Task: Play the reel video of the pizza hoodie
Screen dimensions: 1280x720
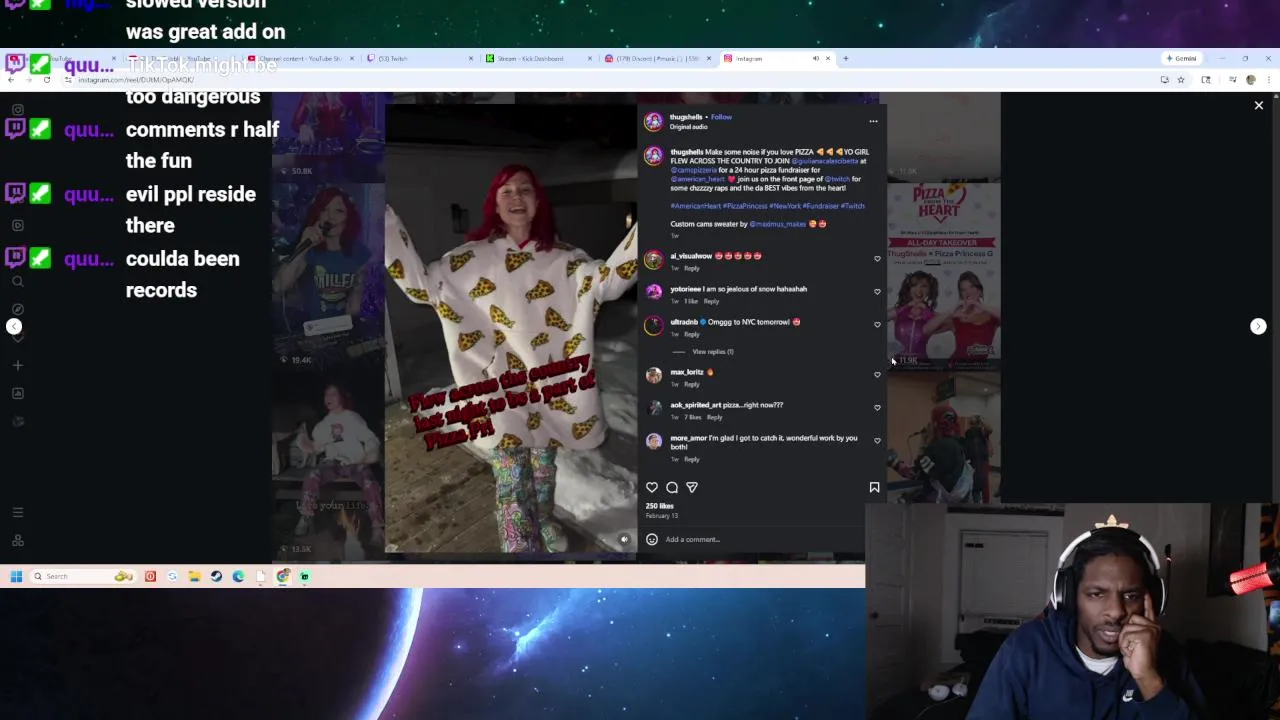Action: click(510, 330)
